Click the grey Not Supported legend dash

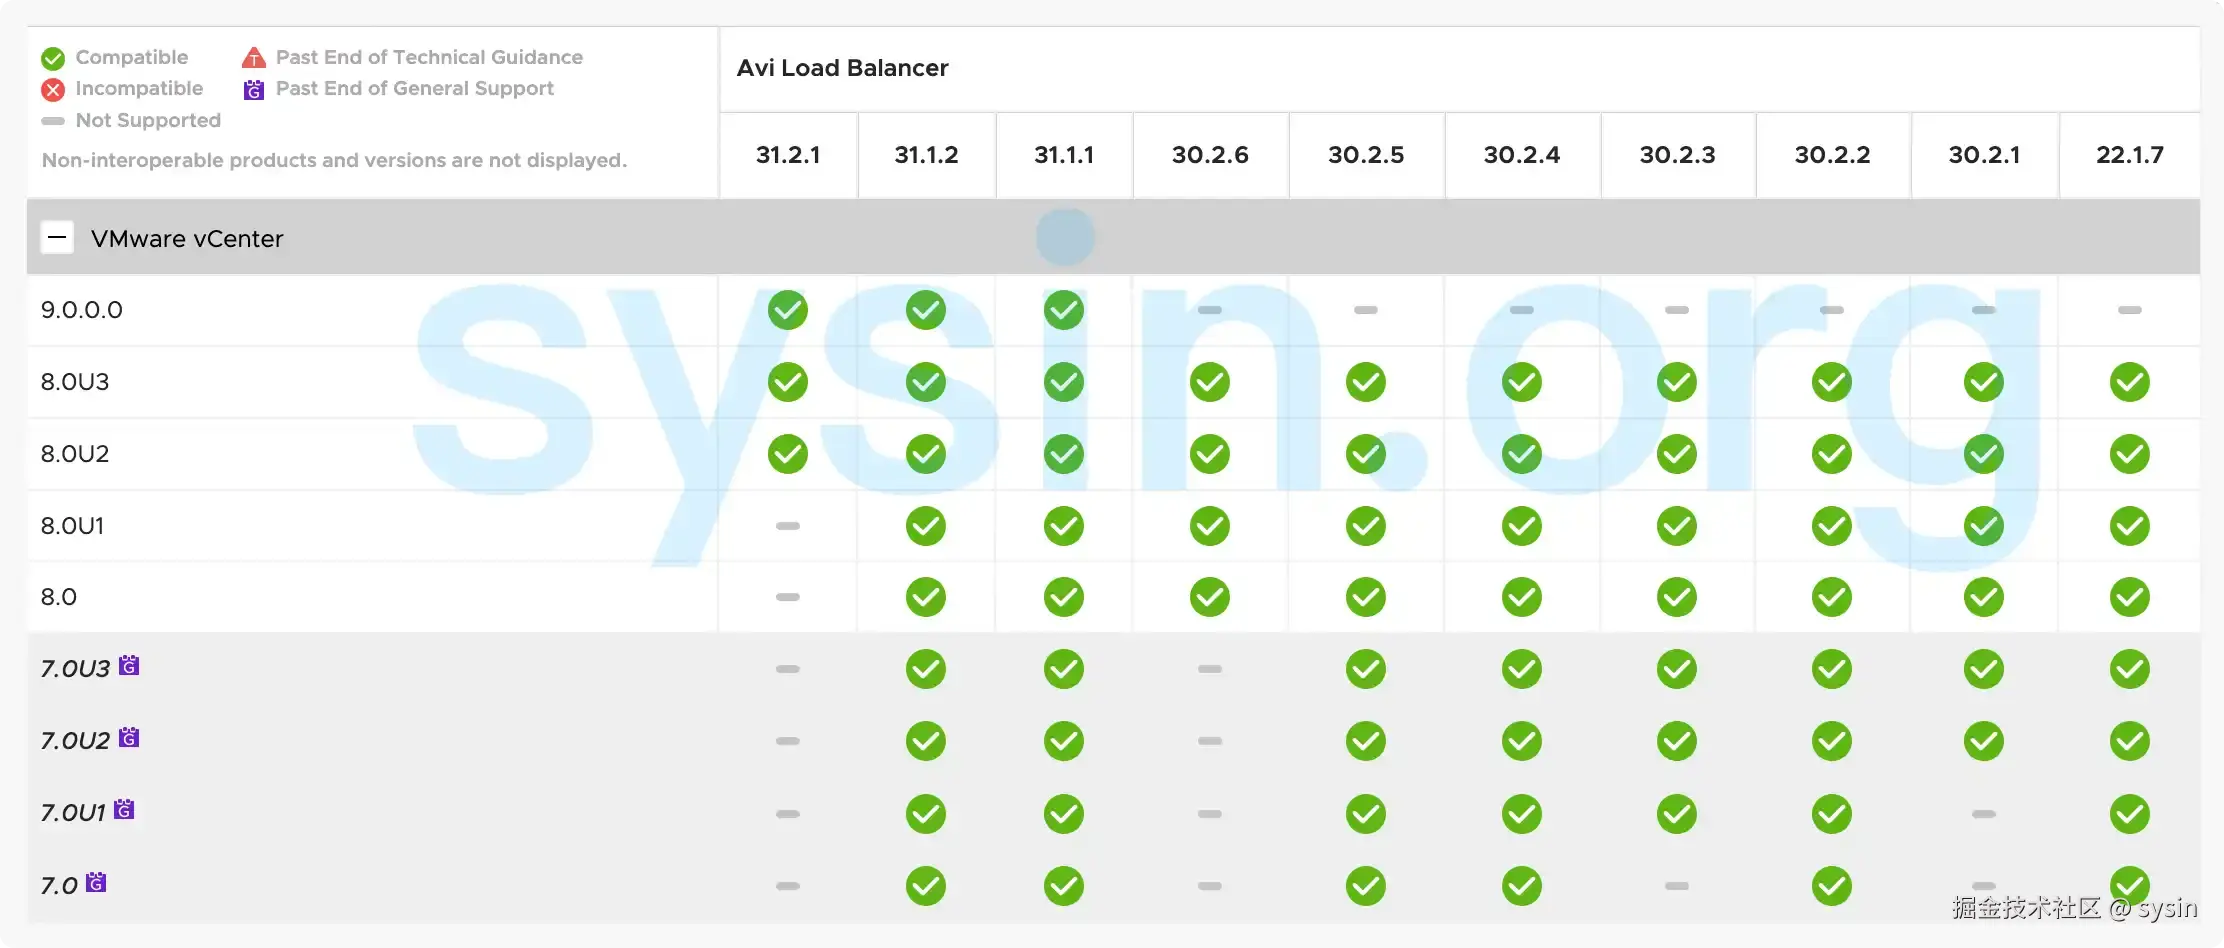53,121
